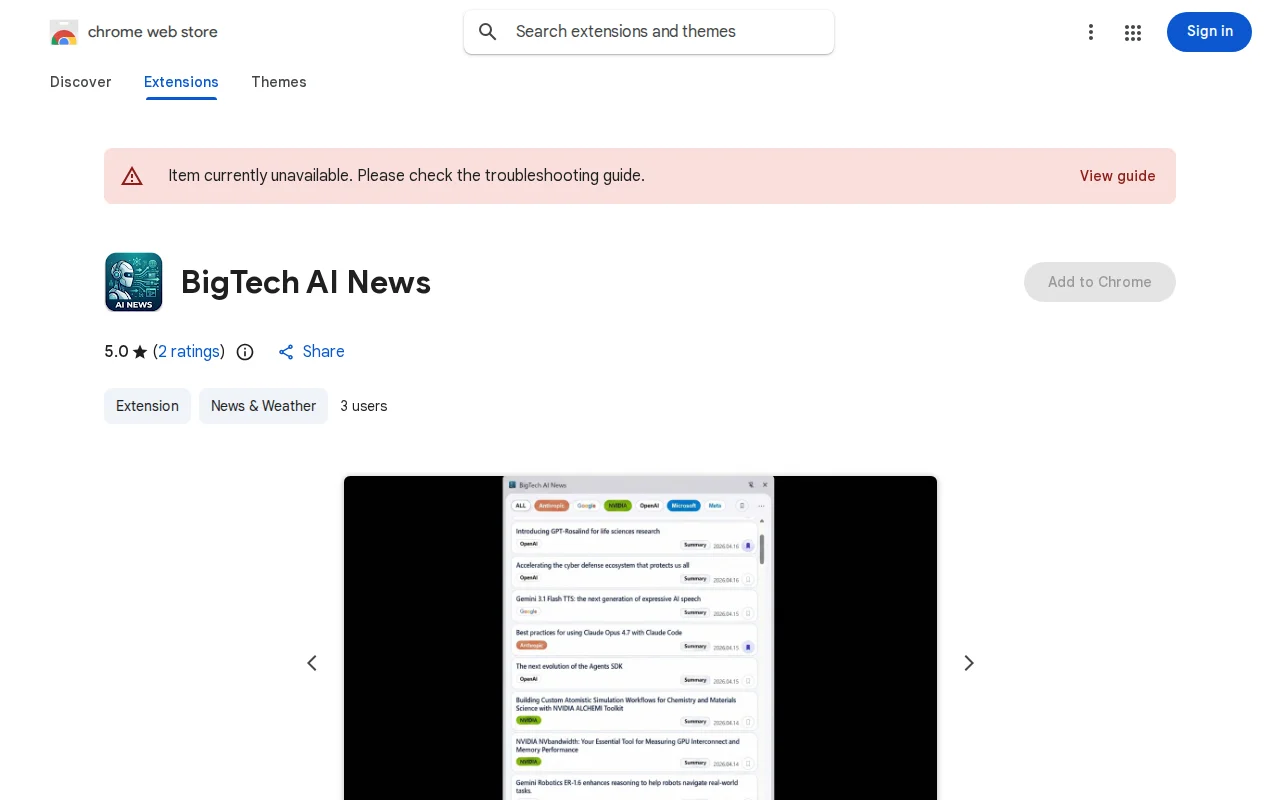Image resolution: width=1280 pixels, height=800 pixels.
Task: Go to next screenshot with right chevron
Action: (x=968, y=663)
